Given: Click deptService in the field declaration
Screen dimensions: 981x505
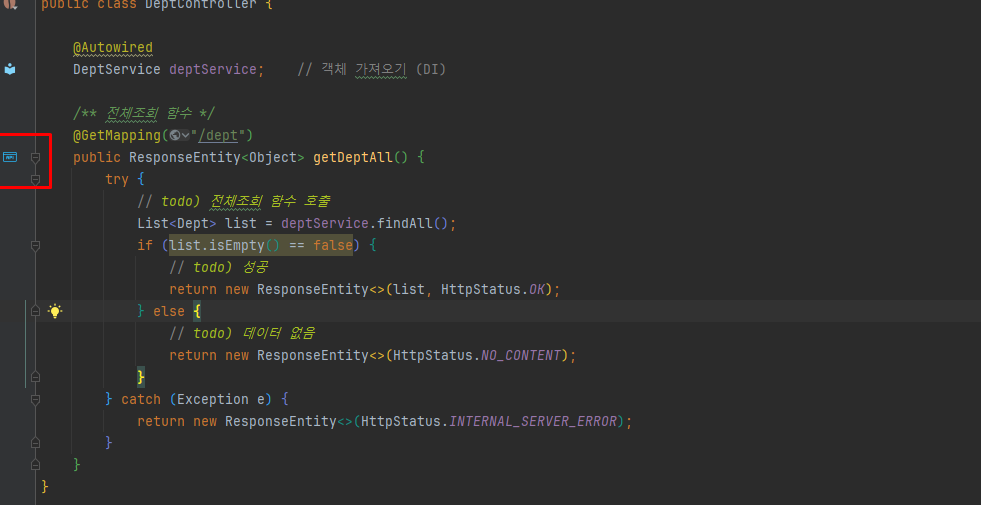Looking at the screenshot, I should click(213, 69).
